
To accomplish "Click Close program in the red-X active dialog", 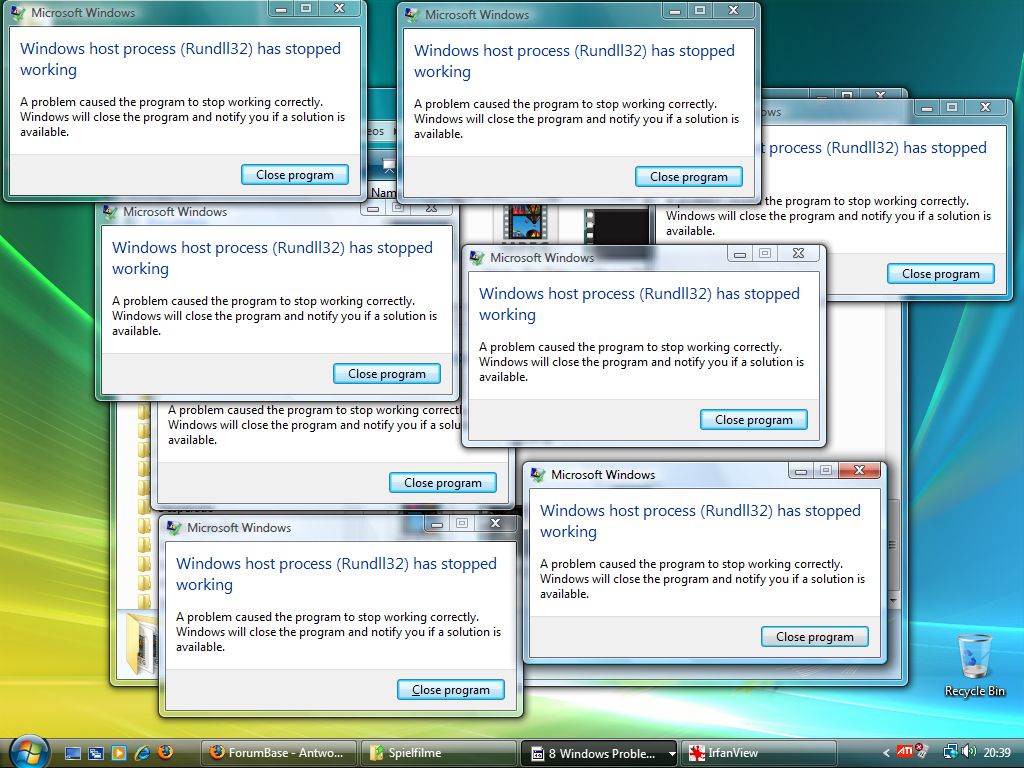I will (x=814, y=637).
